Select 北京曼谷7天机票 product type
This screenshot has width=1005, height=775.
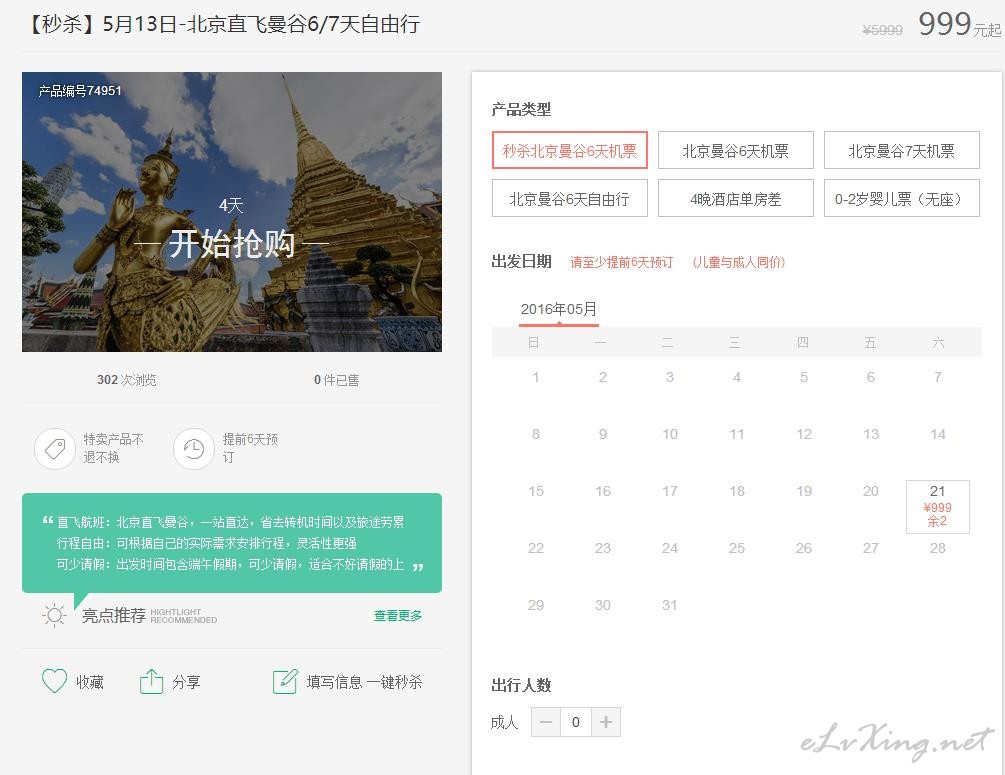click(902, 150)
